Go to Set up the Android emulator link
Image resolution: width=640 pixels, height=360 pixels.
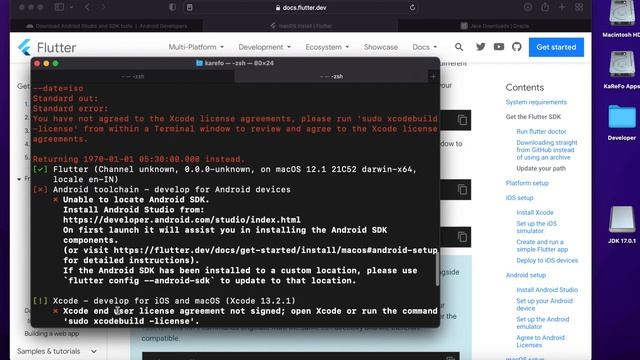pyautogui.click(x=542, y=323)
